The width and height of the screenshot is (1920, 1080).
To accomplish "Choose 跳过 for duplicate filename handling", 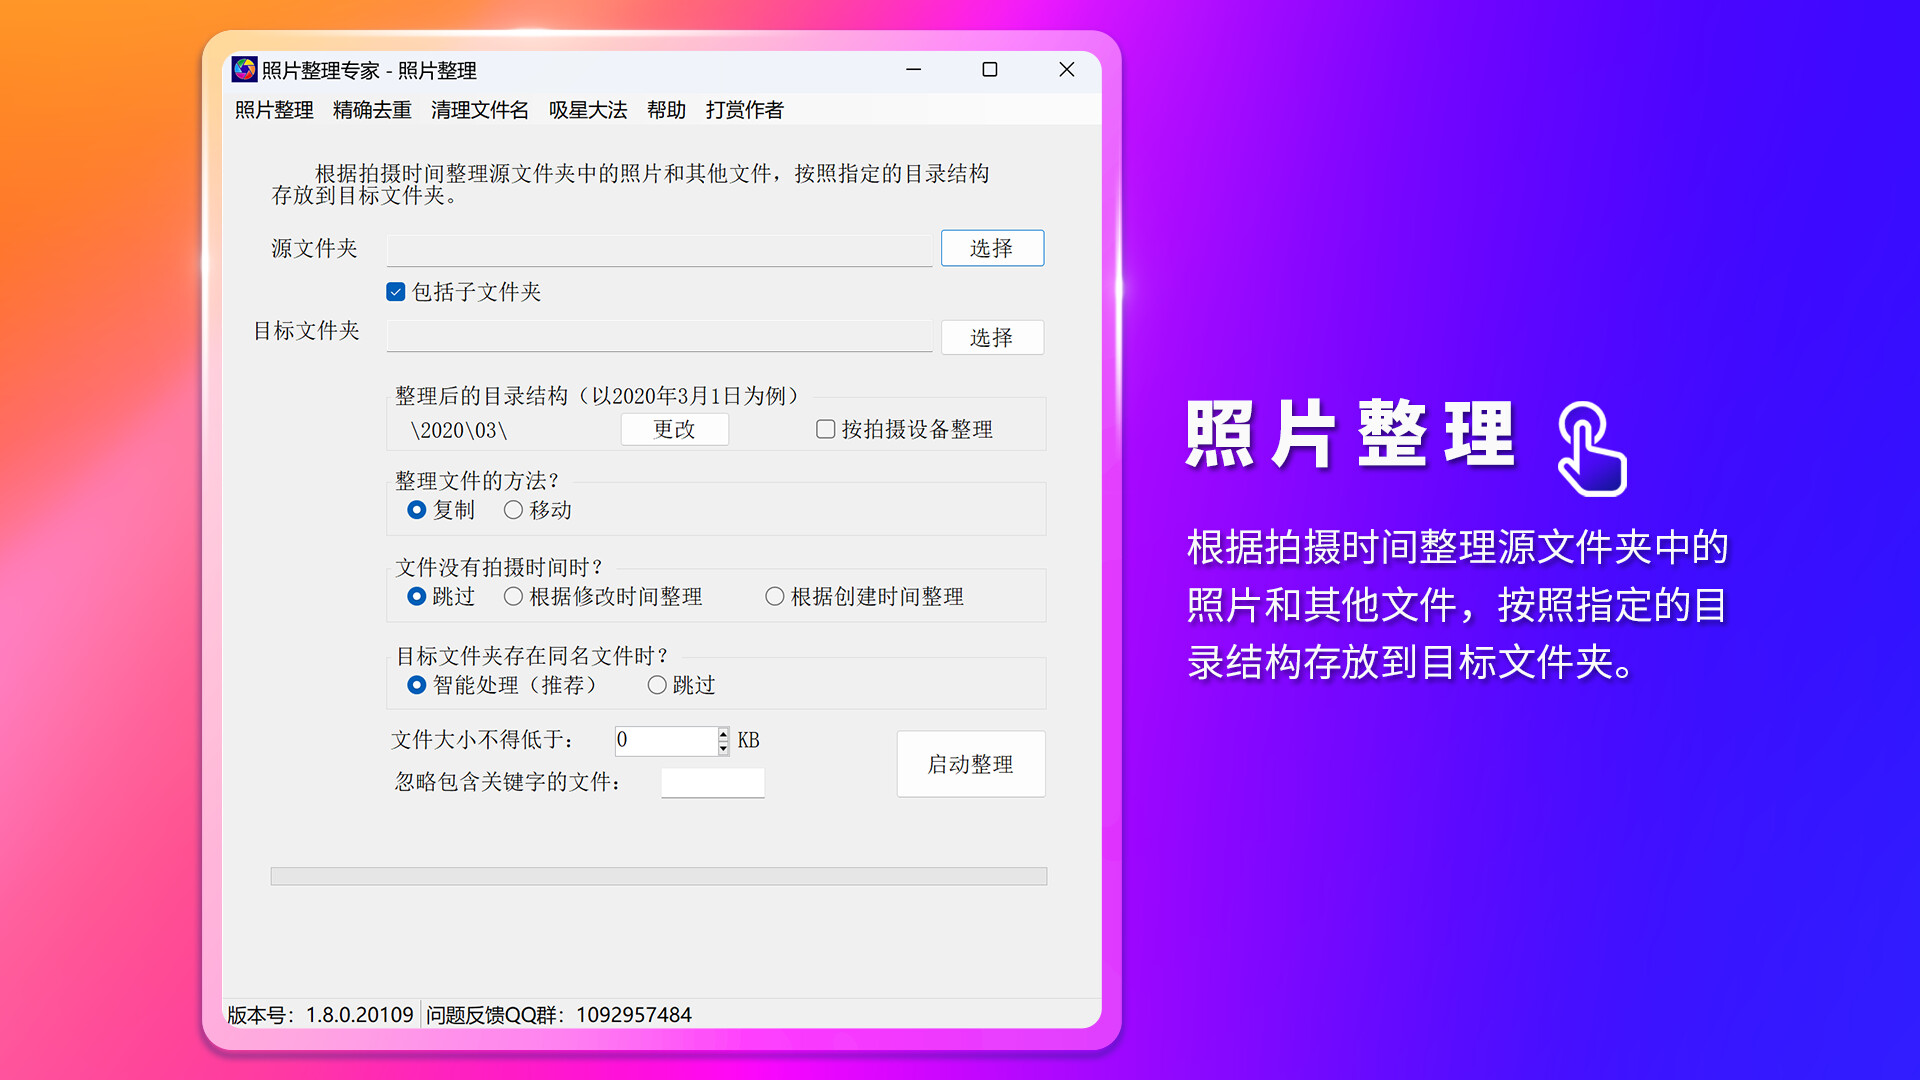I will 657,685.
